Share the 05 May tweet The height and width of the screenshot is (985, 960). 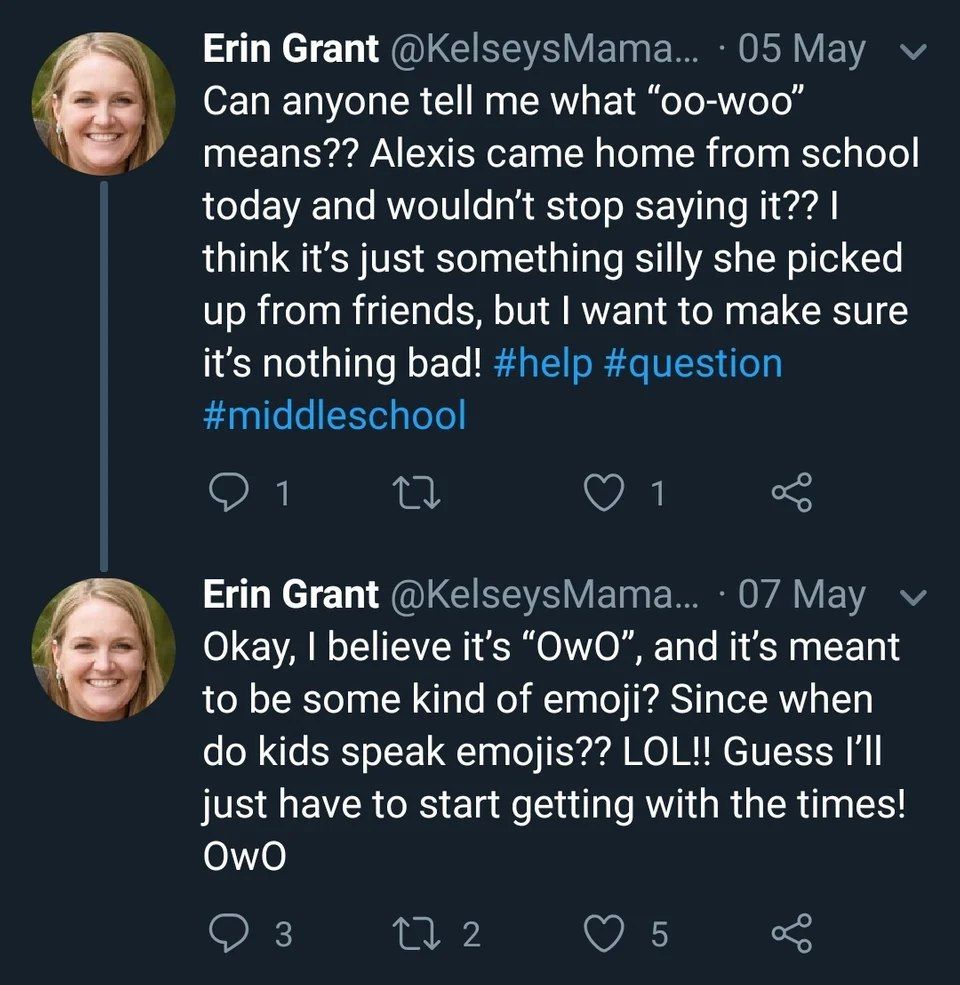click(x=793, y=494)
